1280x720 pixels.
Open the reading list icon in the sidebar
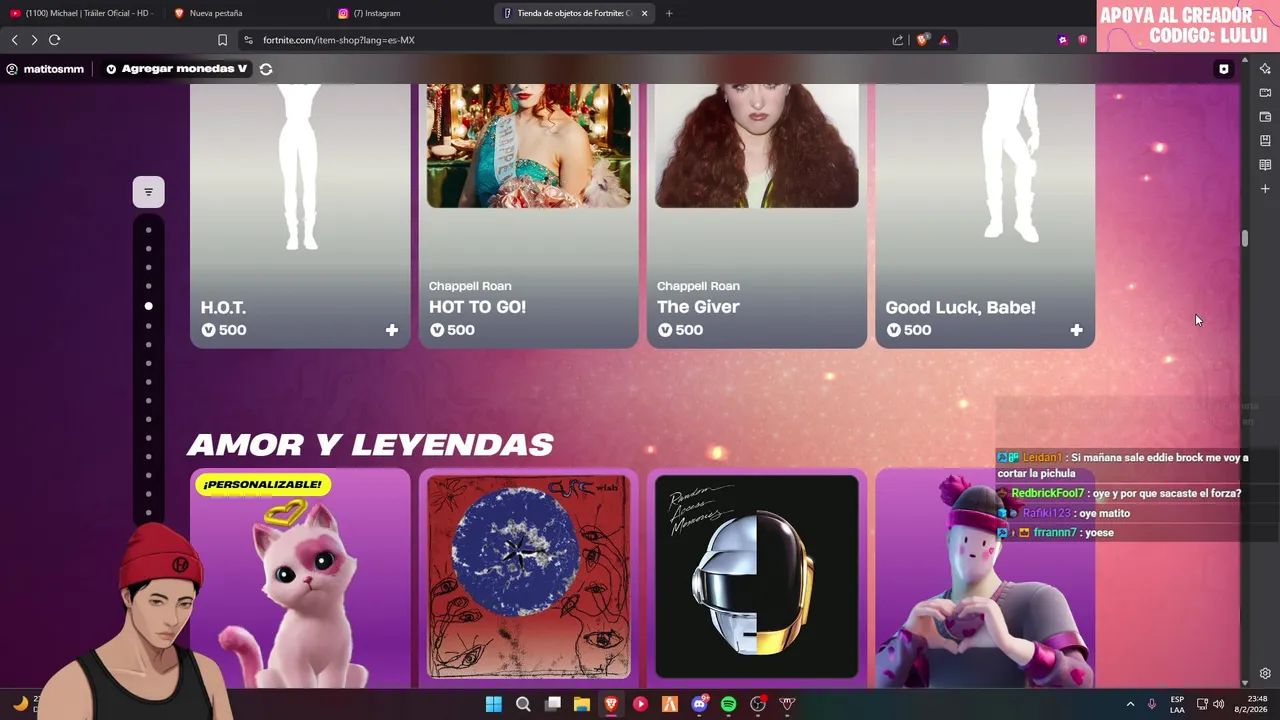point(1265,165)
